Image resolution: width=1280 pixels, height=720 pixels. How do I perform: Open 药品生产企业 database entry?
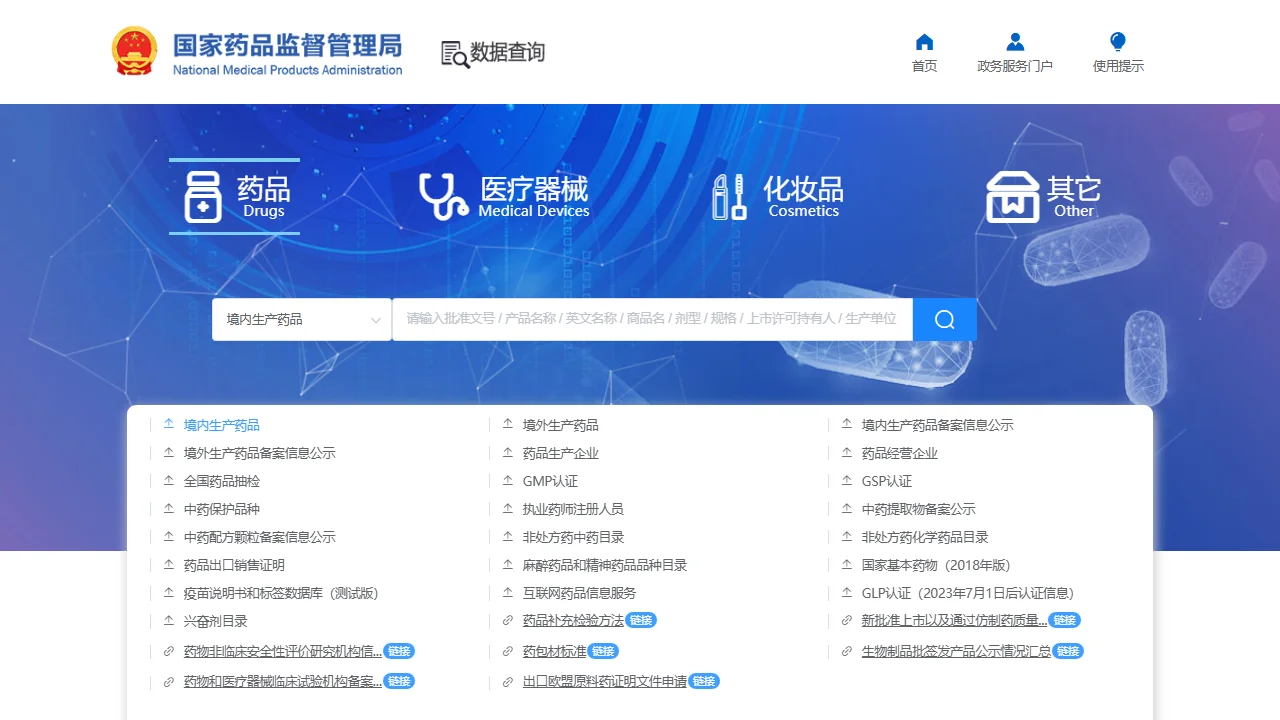pos(560,453)
